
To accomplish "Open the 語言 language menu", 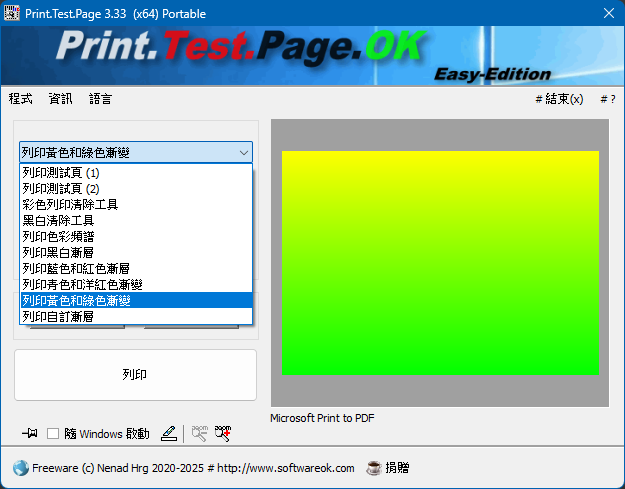I will tap(101, 99).
